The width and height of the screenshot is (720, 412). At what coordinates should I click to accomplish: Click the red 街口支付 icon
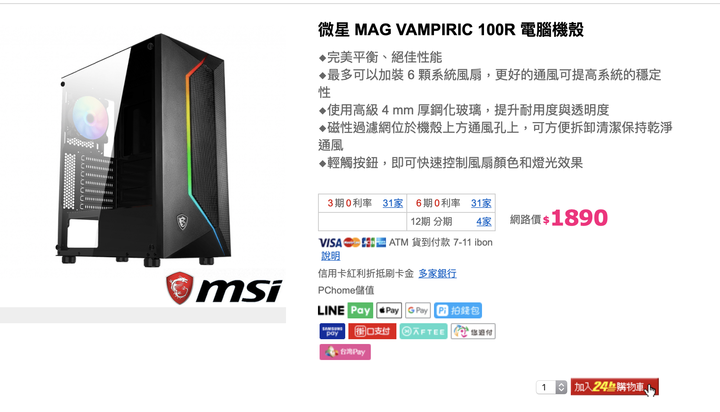(x=372, y=331)
